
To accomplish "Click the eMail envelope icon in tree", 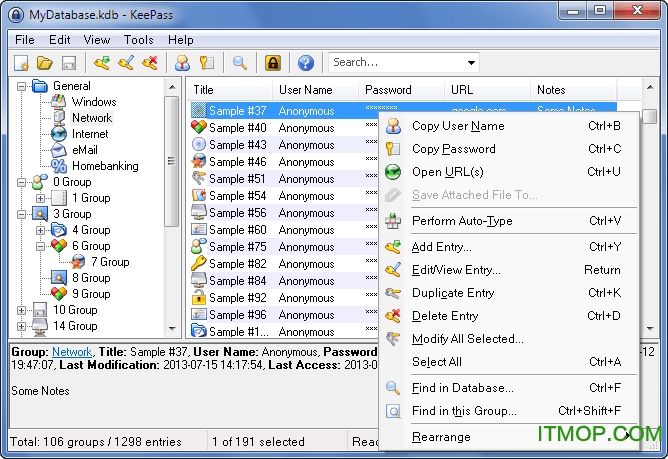I will [59, 150].
